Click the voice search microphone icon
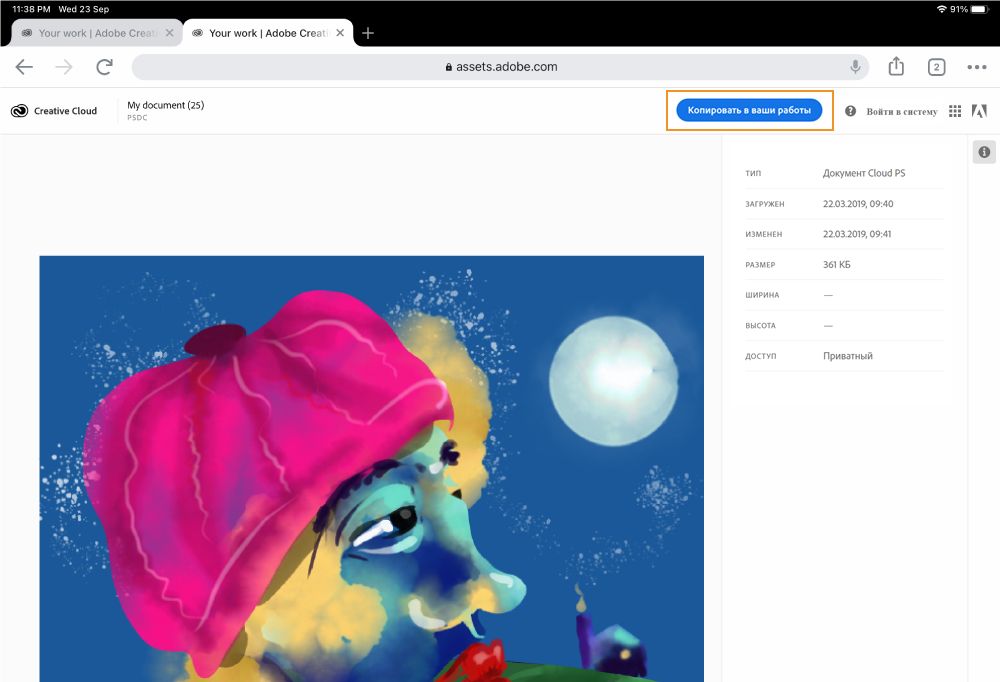Screen dimensions: 1000x682 click(854, 67)
